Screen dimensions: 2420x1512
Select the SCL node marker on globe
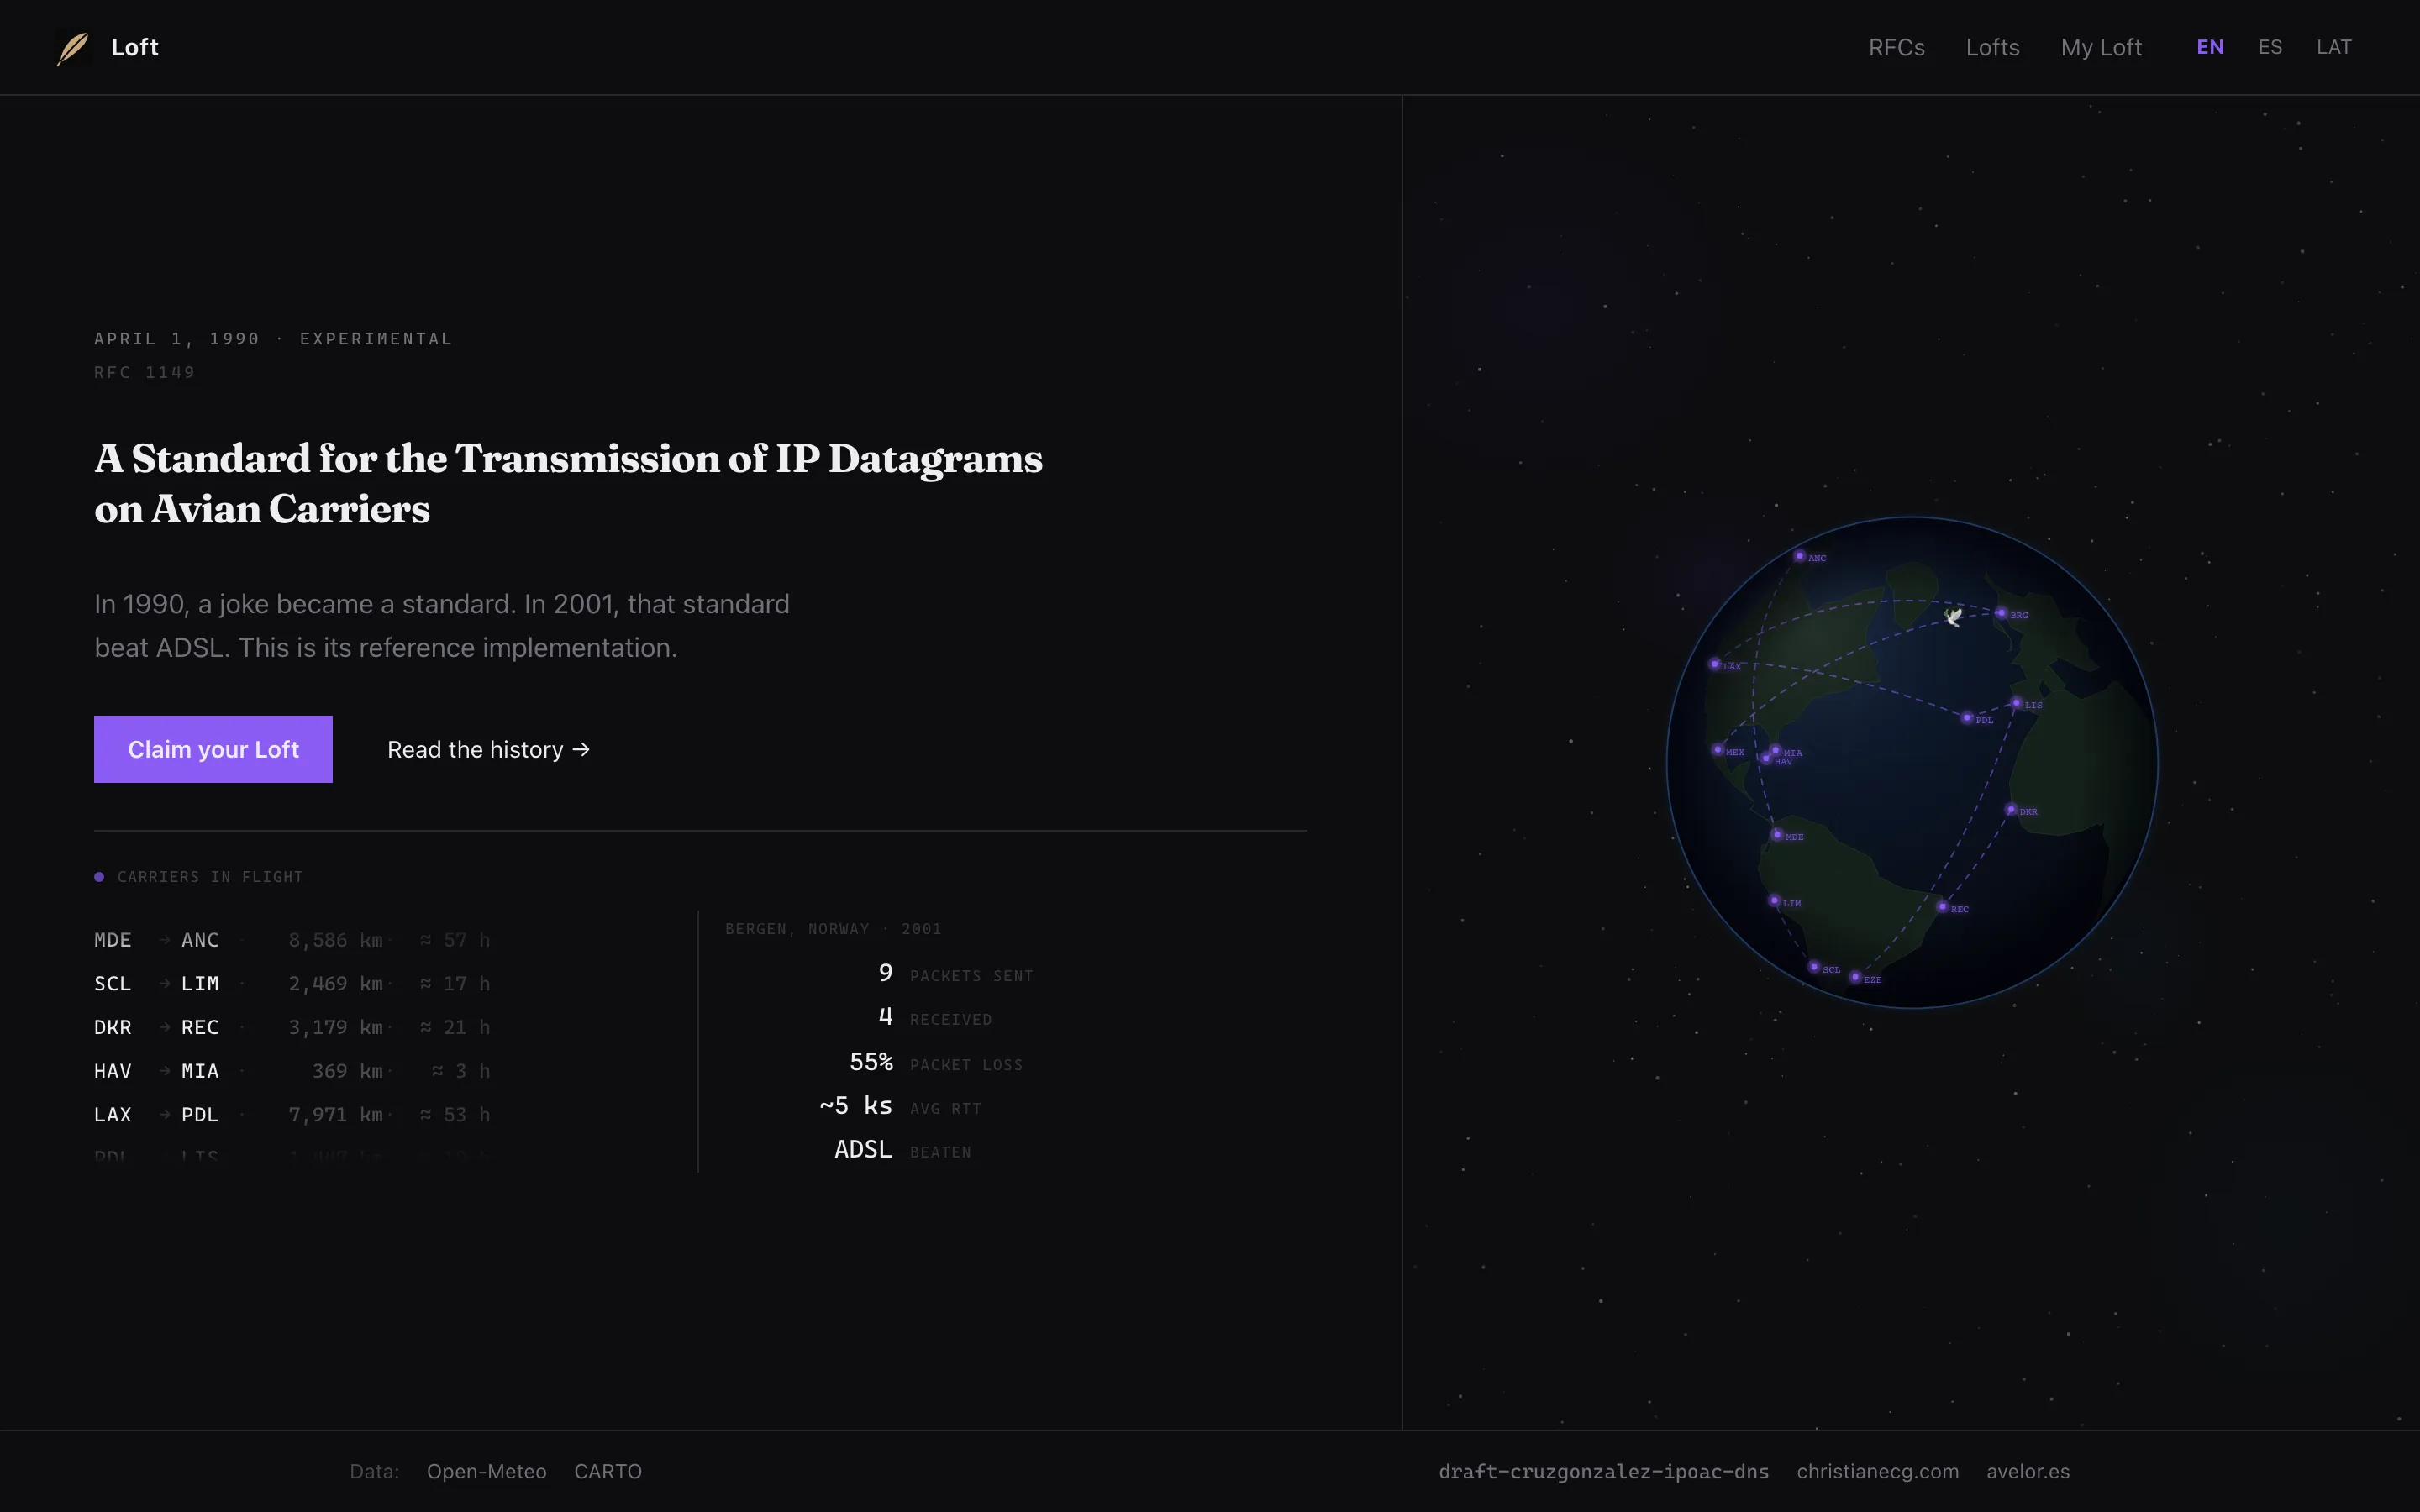click(x=1814, y=967)
